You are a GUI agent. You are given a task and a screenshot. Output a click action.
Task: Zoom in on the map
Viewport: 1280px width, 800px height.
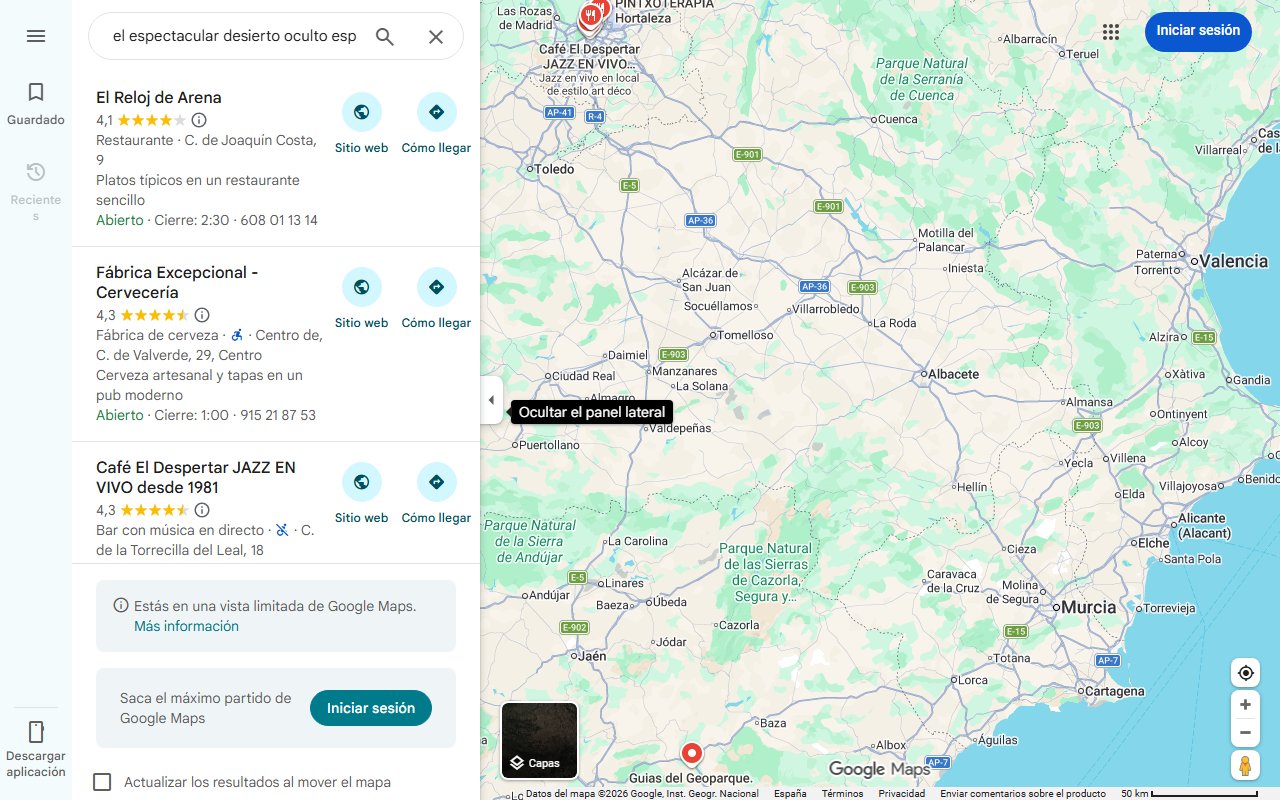click(x=1246, y=705)
